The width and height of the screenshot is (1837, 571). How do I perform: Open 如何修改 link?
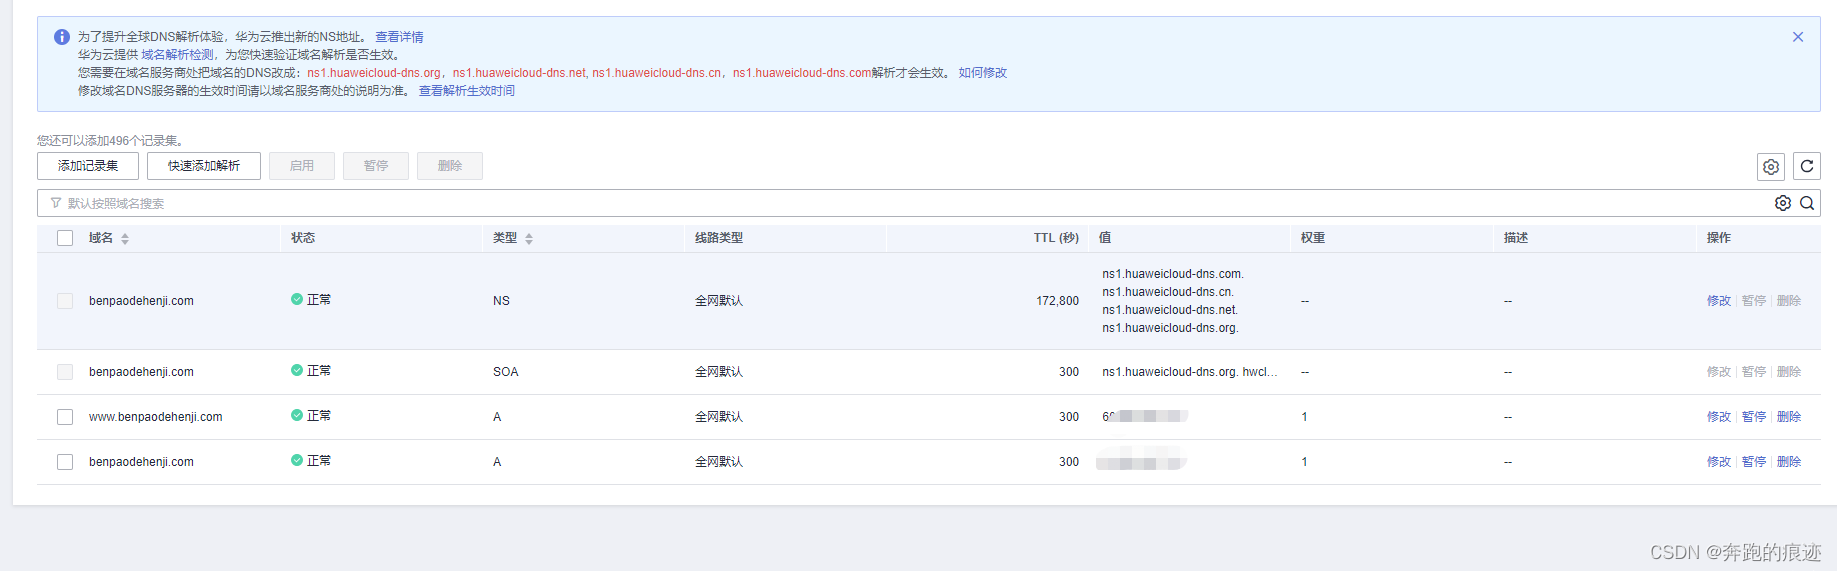point(983,73)
